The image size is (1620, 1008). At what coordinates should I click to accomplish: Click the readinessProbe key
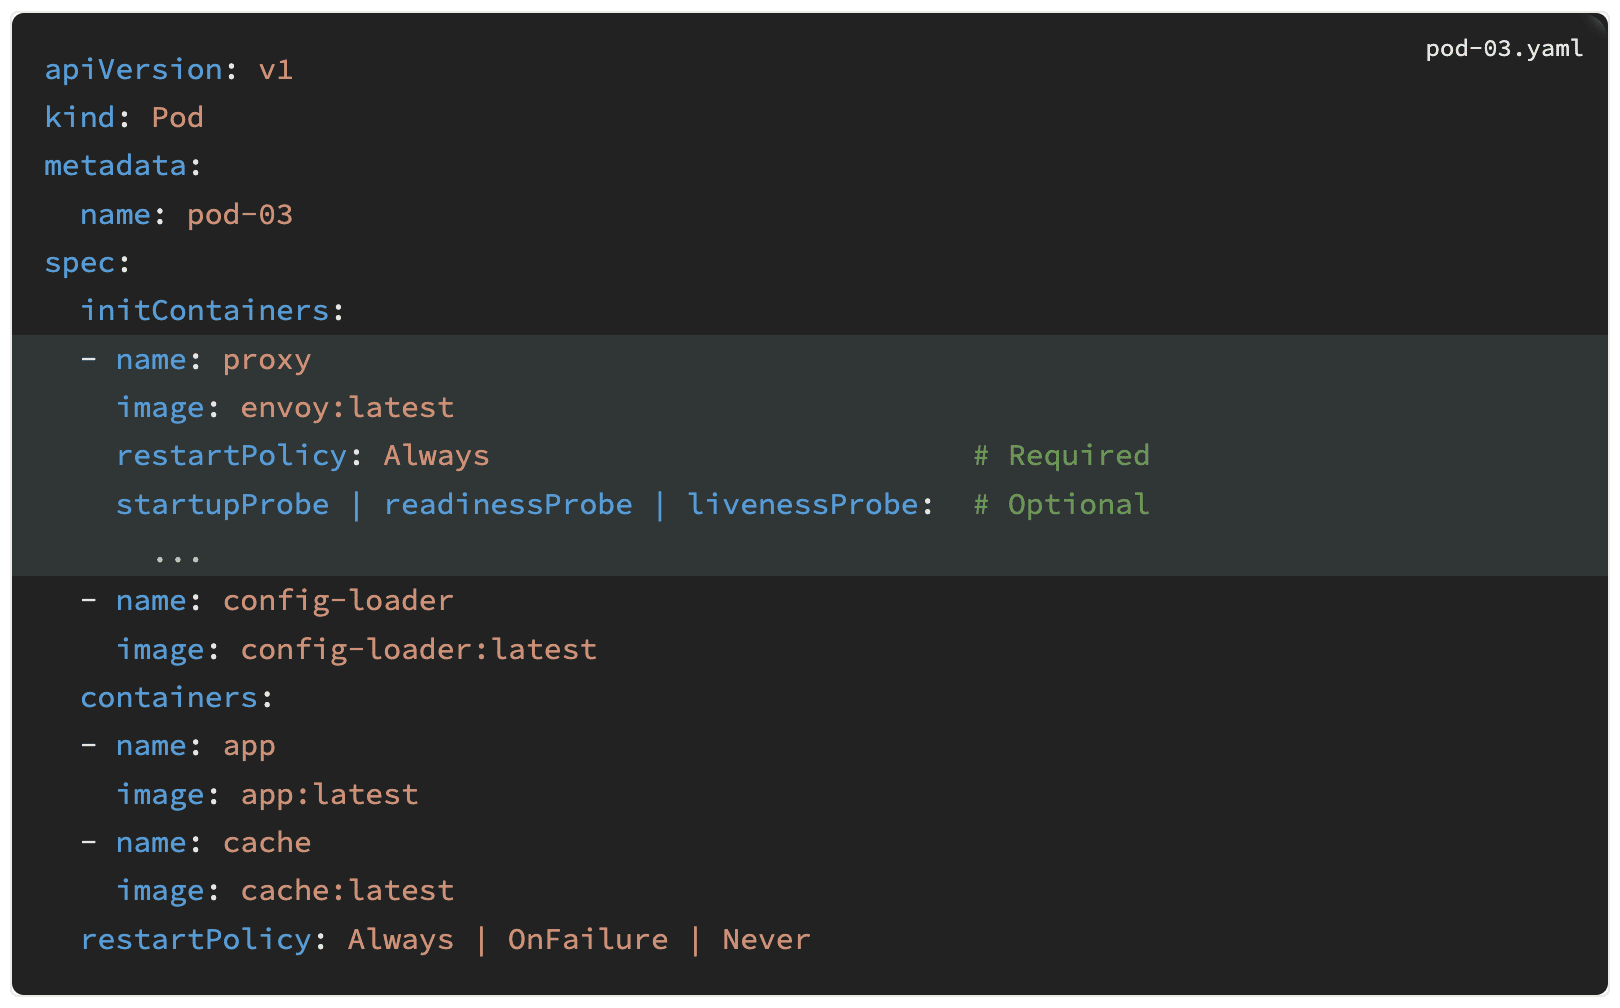click(x=508, y=505)
